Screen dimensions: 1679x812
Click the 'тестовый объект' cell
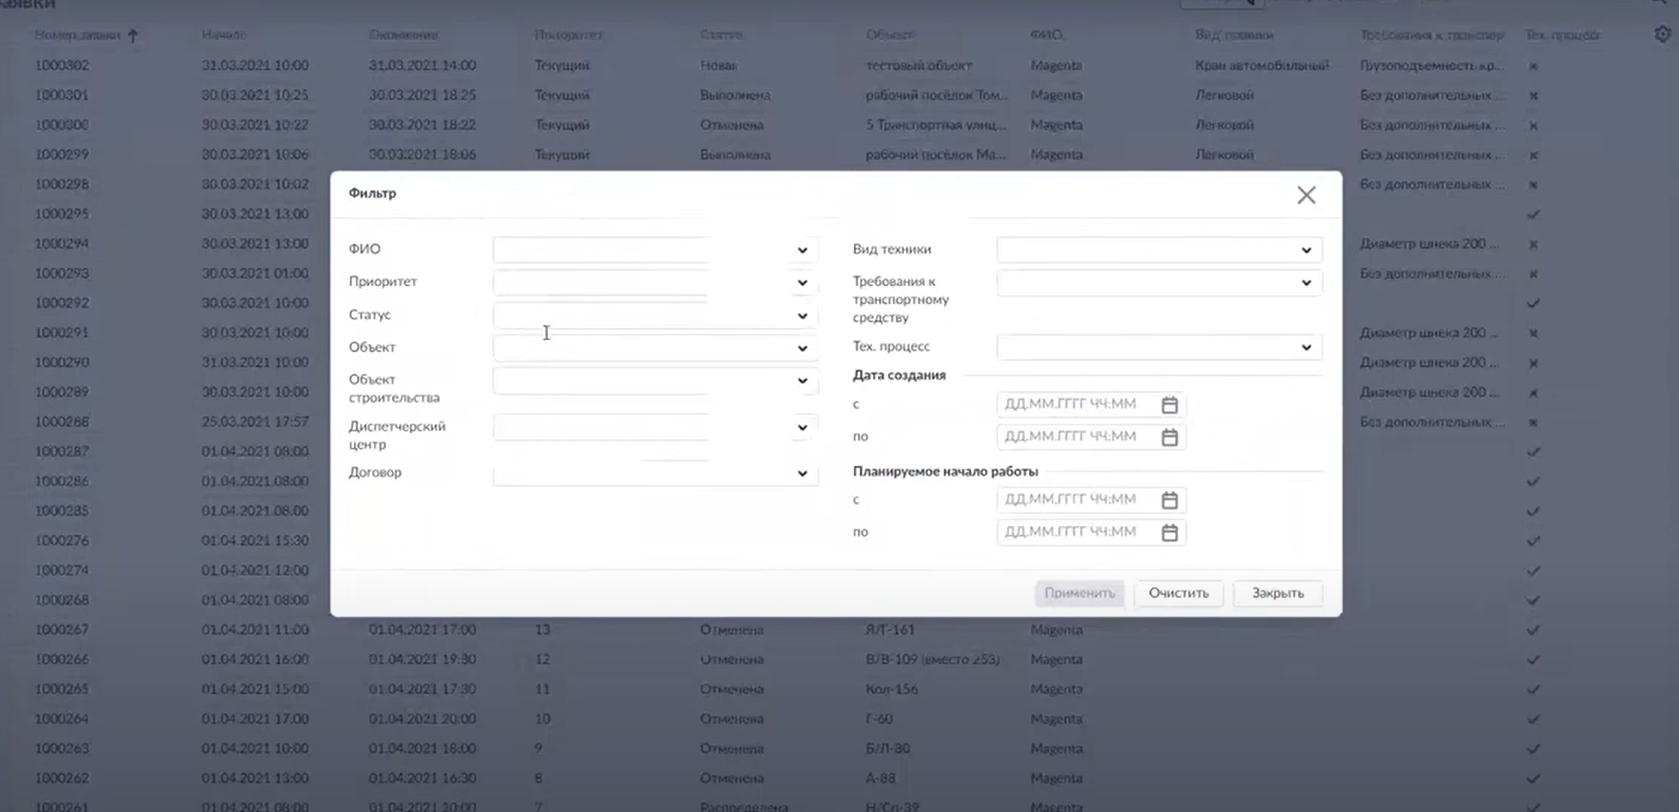point(919,65)
